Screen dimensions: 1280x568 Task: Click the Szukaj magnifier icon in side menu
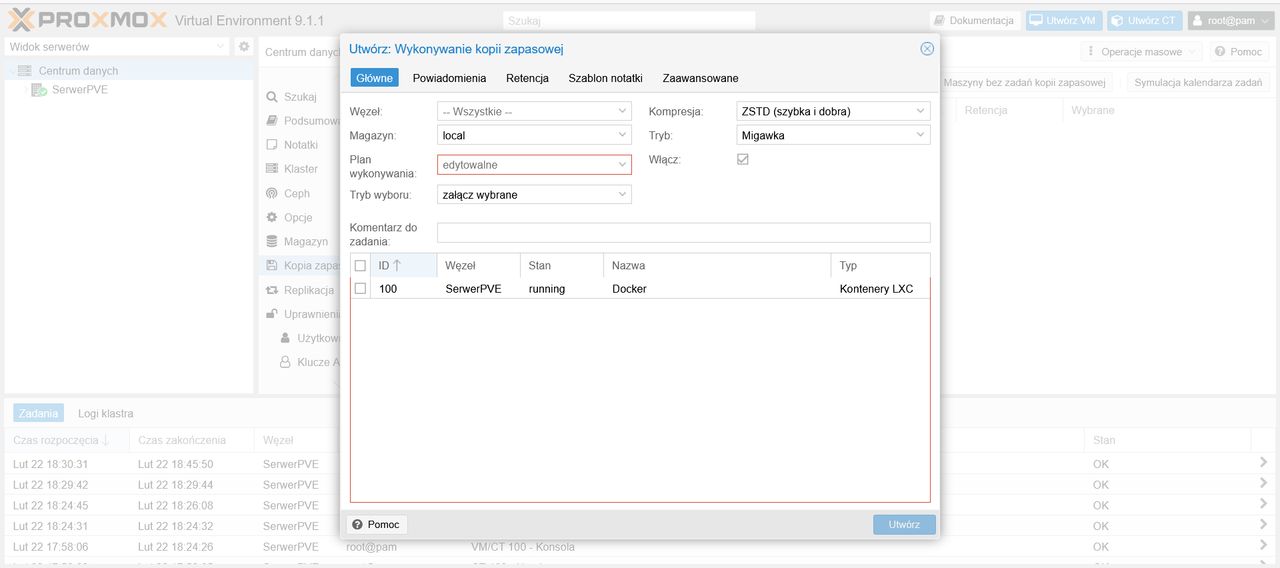coord(272,97)
